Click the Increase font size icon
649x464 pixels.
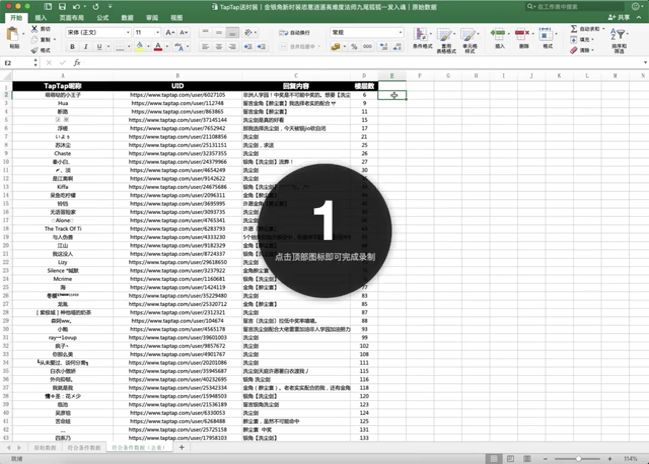tap(170, 32)
